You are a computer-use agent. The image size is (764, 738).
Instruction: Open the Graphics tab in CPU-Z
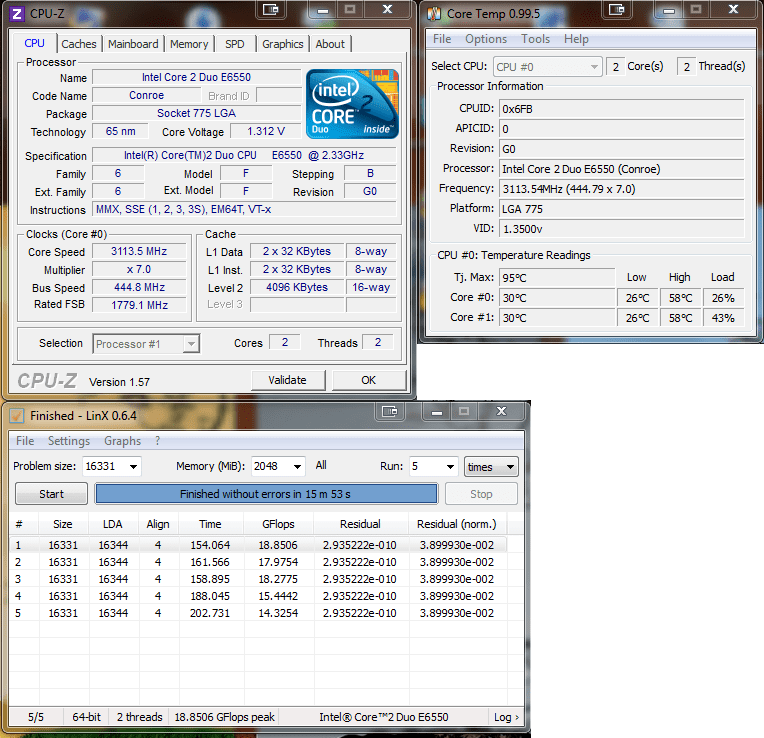click(x=283, y=44)
